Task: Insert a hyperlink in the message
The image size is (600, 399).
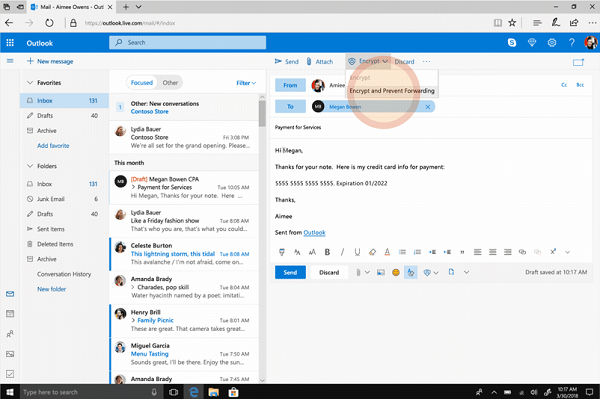Action: pos(522,252)
